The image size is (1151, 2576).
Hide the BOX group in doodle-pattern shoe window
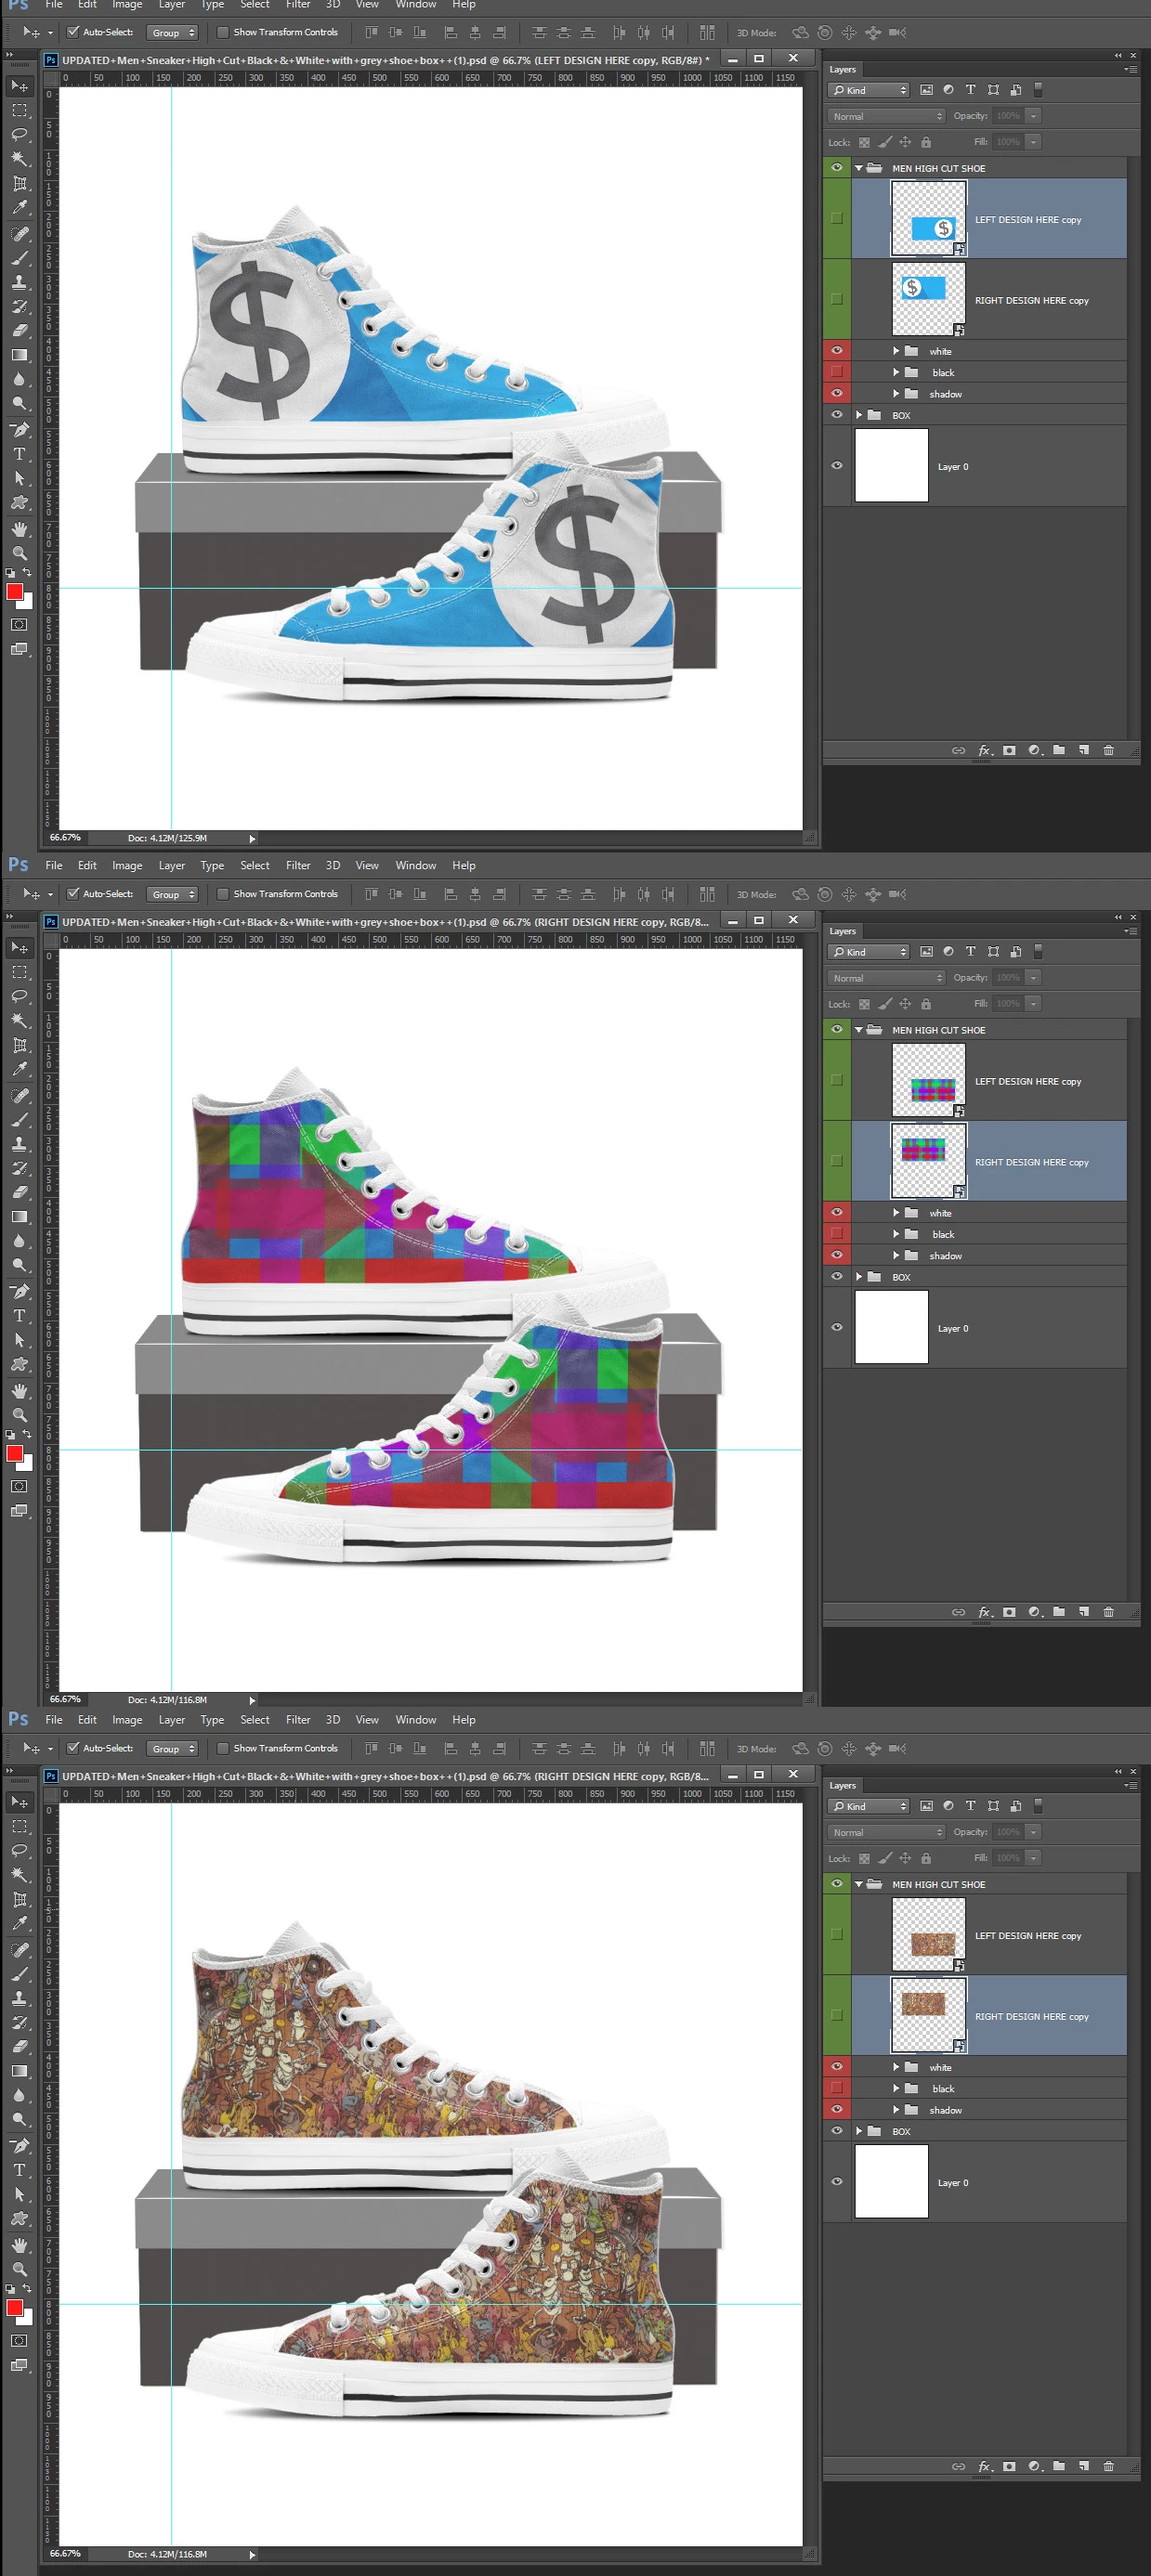pos(837,2131)
